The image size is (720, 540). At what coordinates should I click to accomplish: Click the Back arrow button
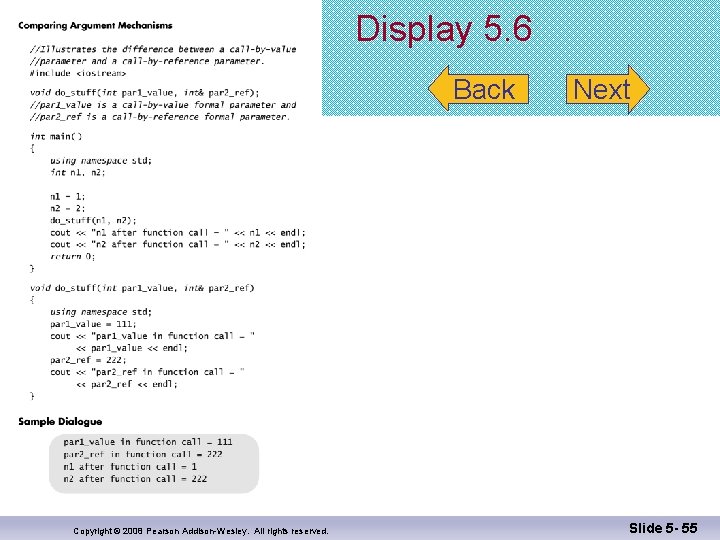pyautogui.click(x=478, y=89)
